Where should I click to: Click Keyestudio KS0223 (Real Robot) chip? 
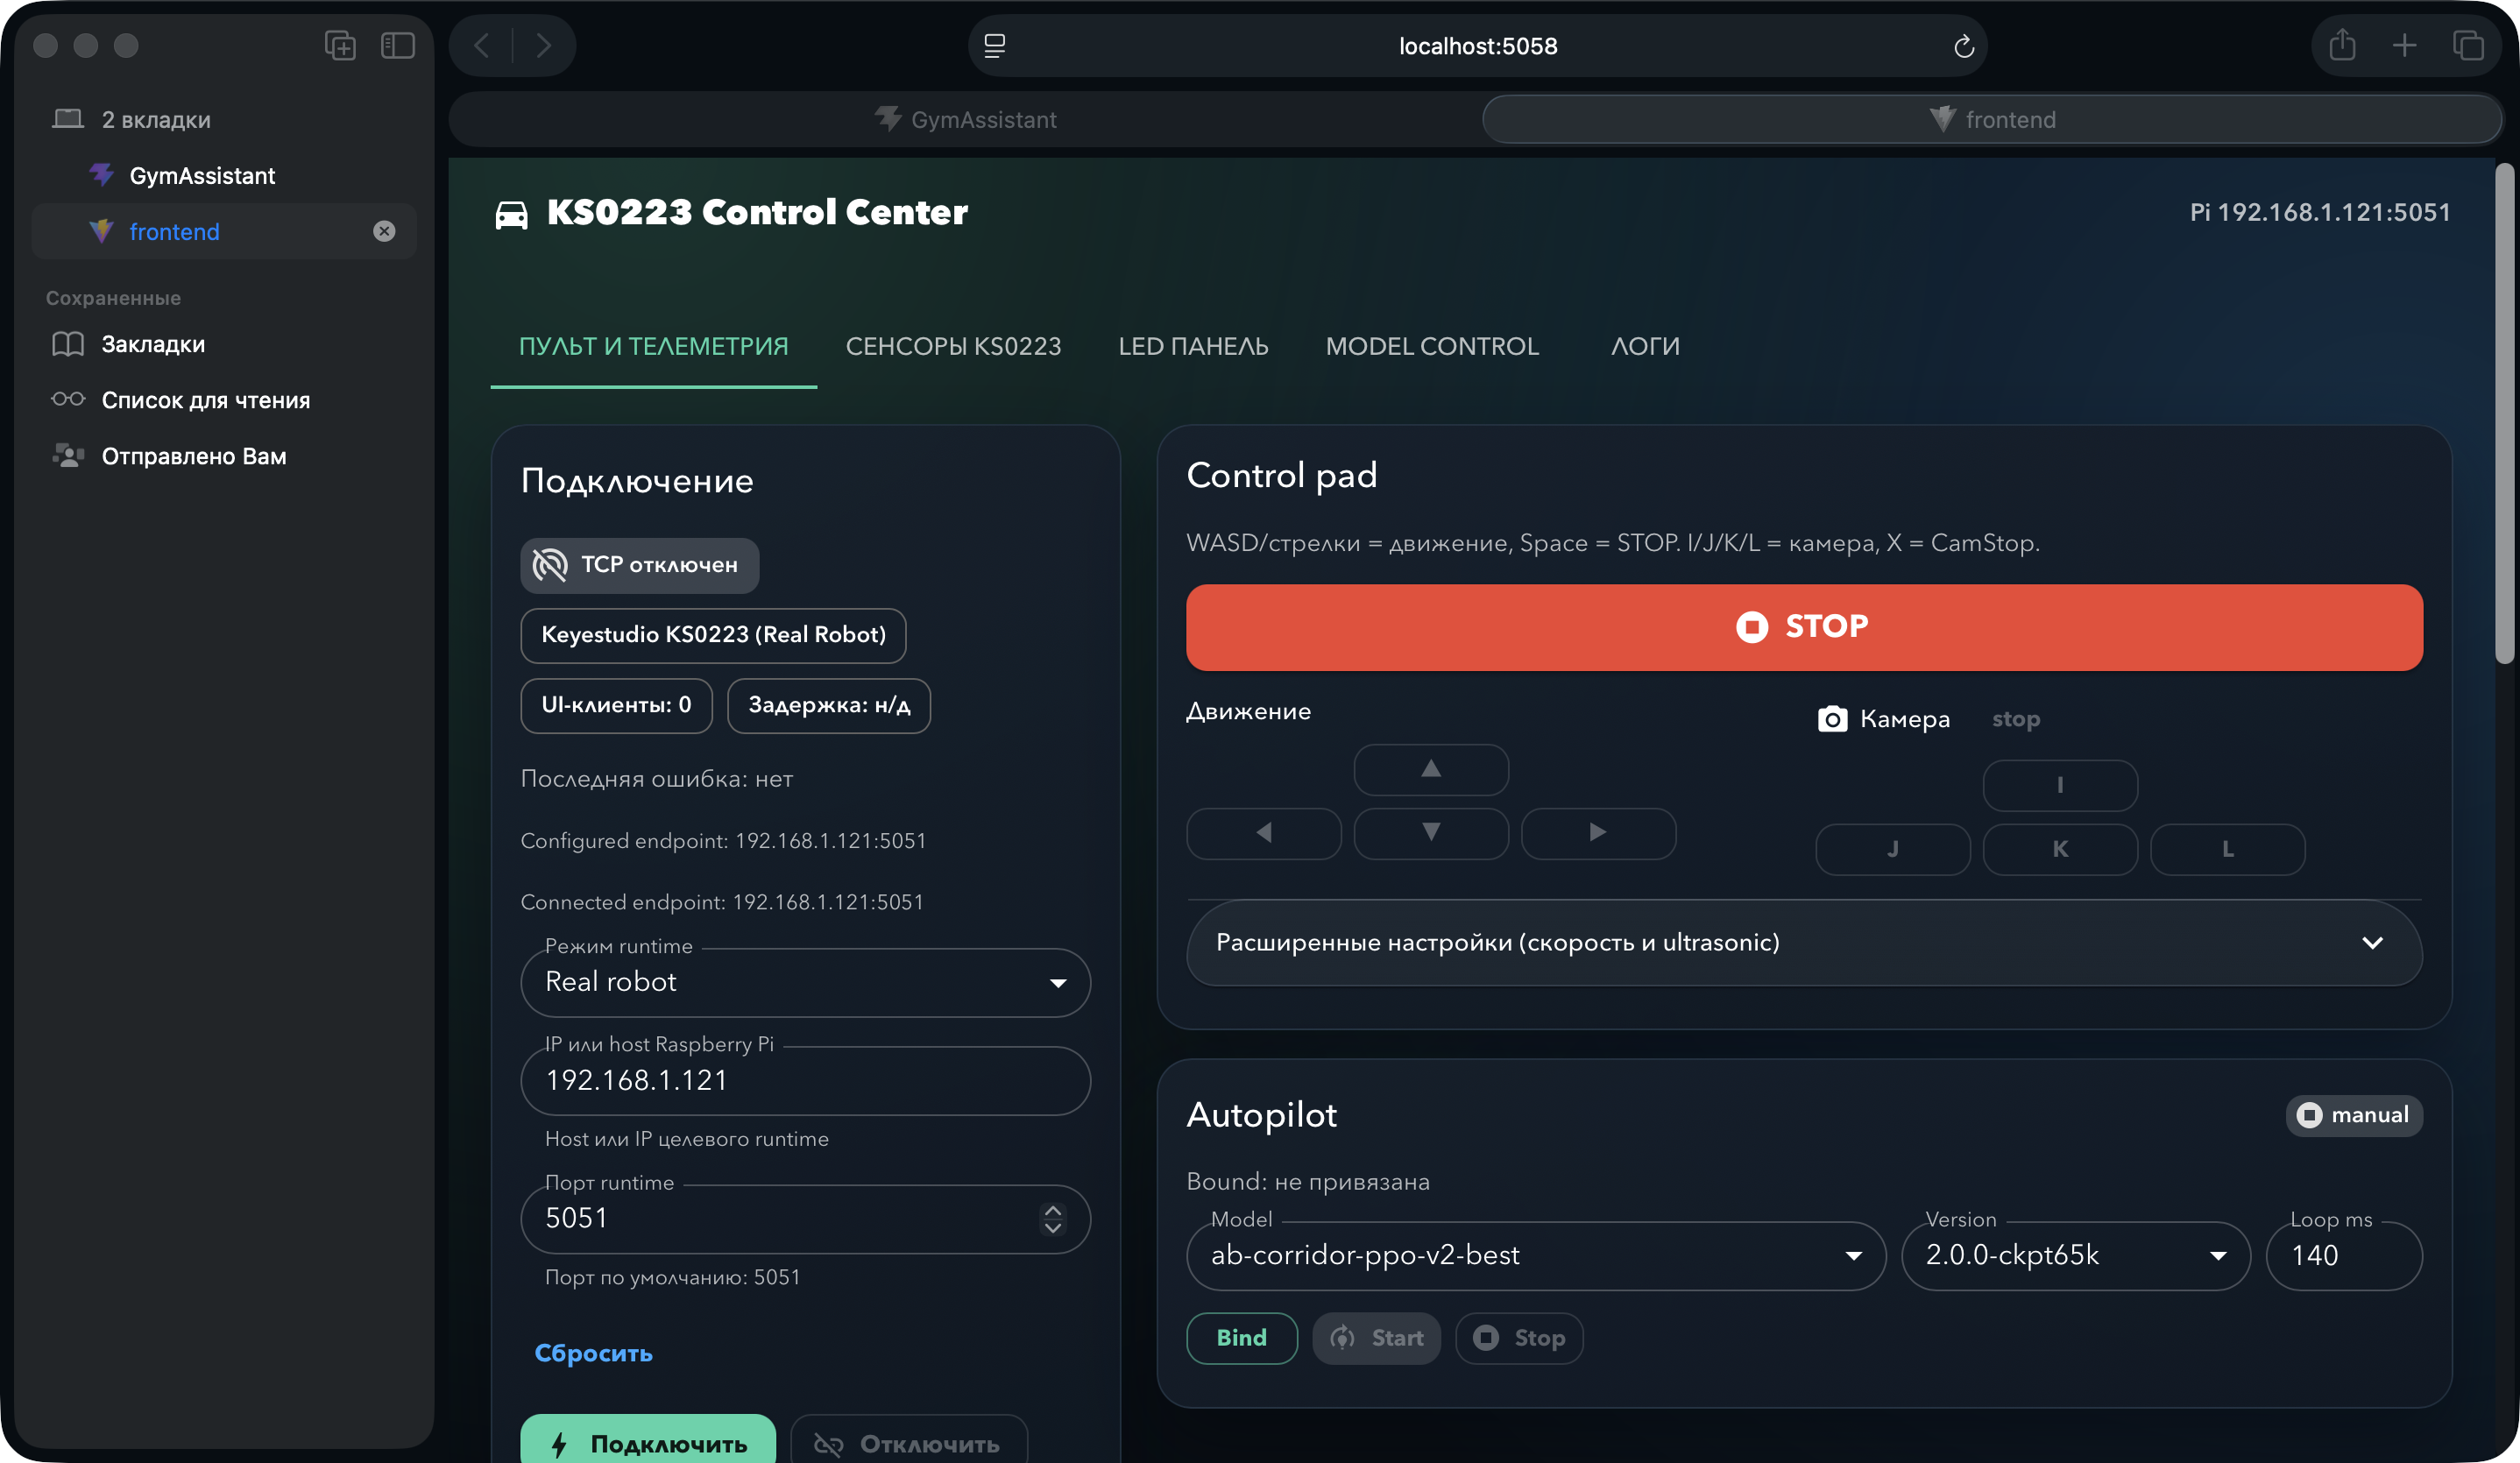tap(713, 635)
